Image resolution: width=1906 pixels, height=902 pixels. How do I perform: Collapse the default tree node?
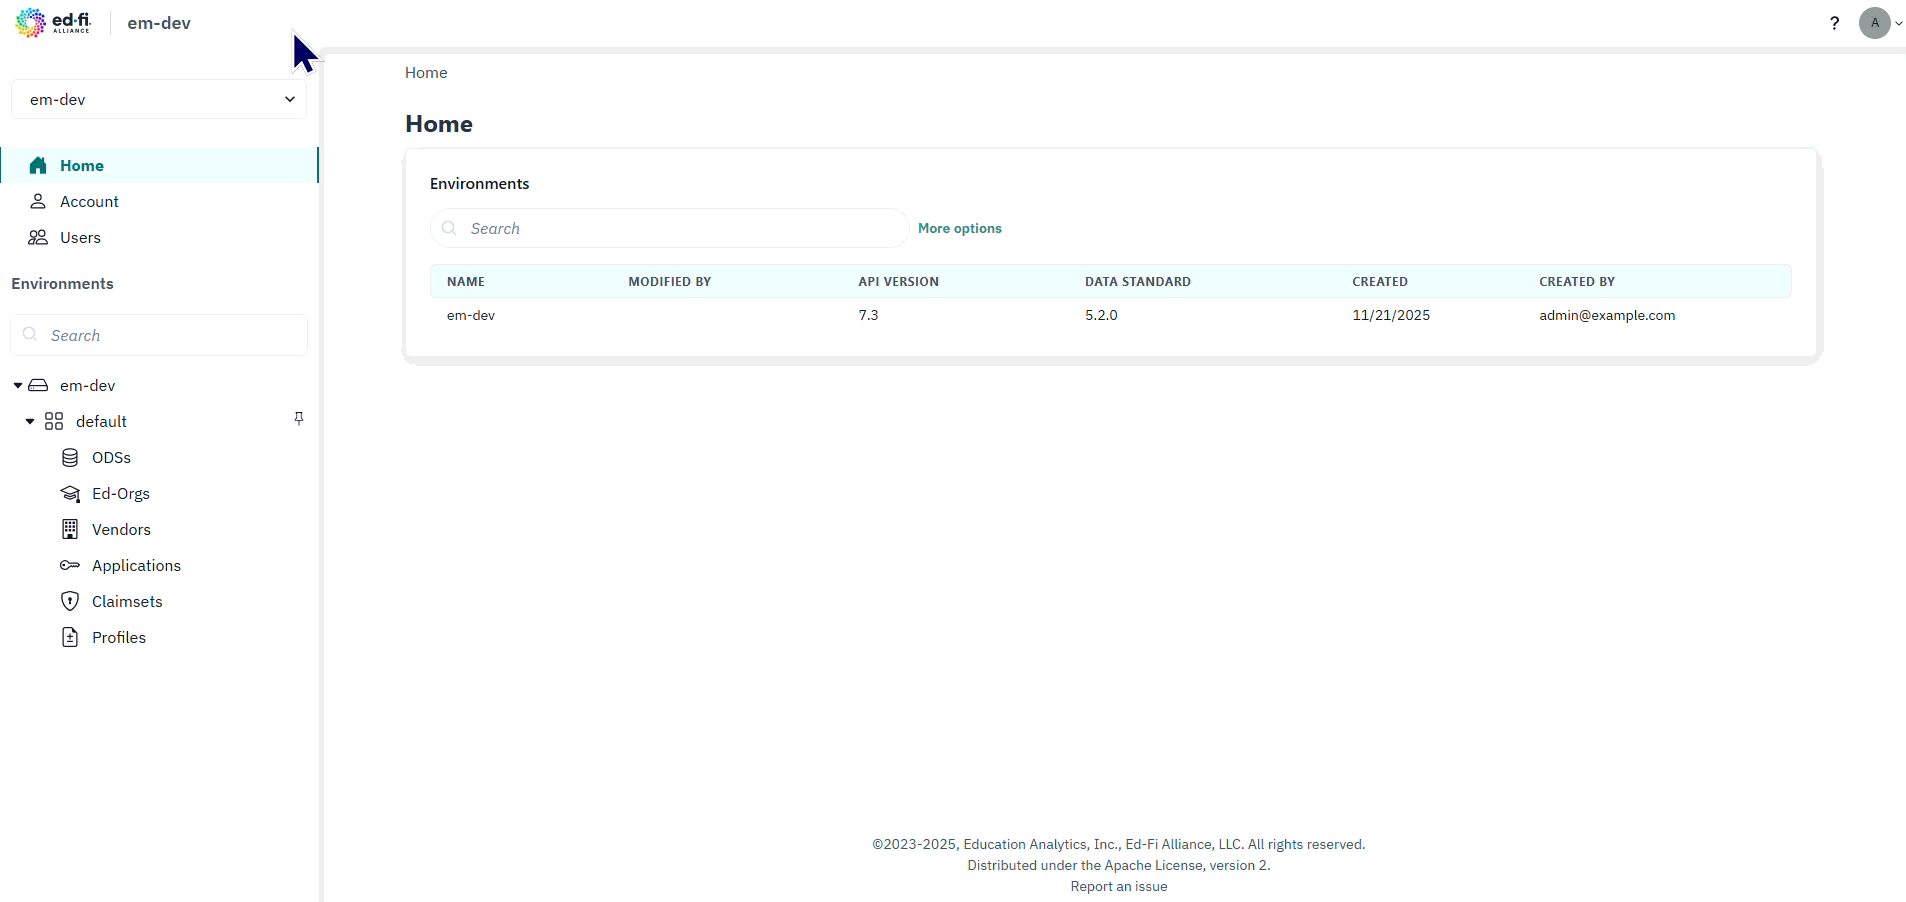pos(29,421)
